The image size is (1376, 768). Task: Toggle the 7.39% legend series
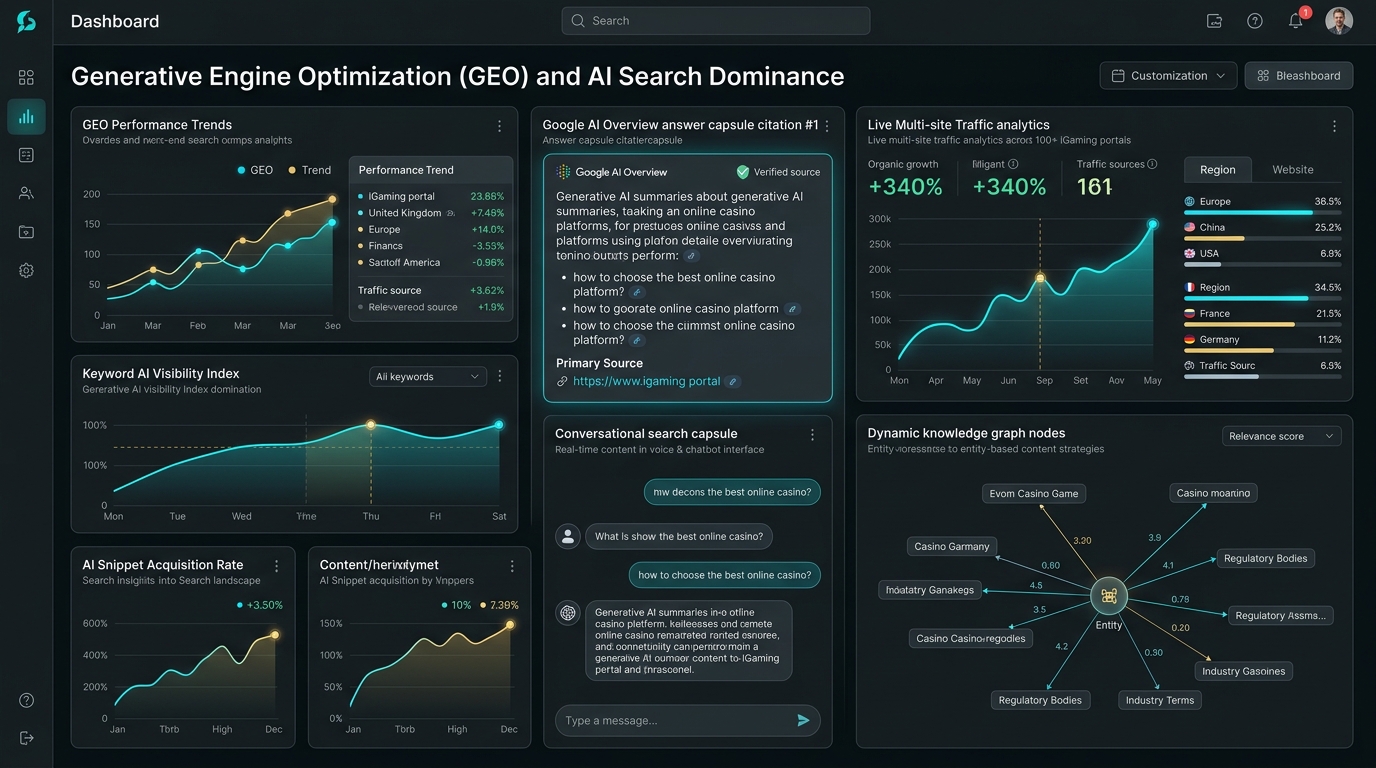(x=500, y=605)
